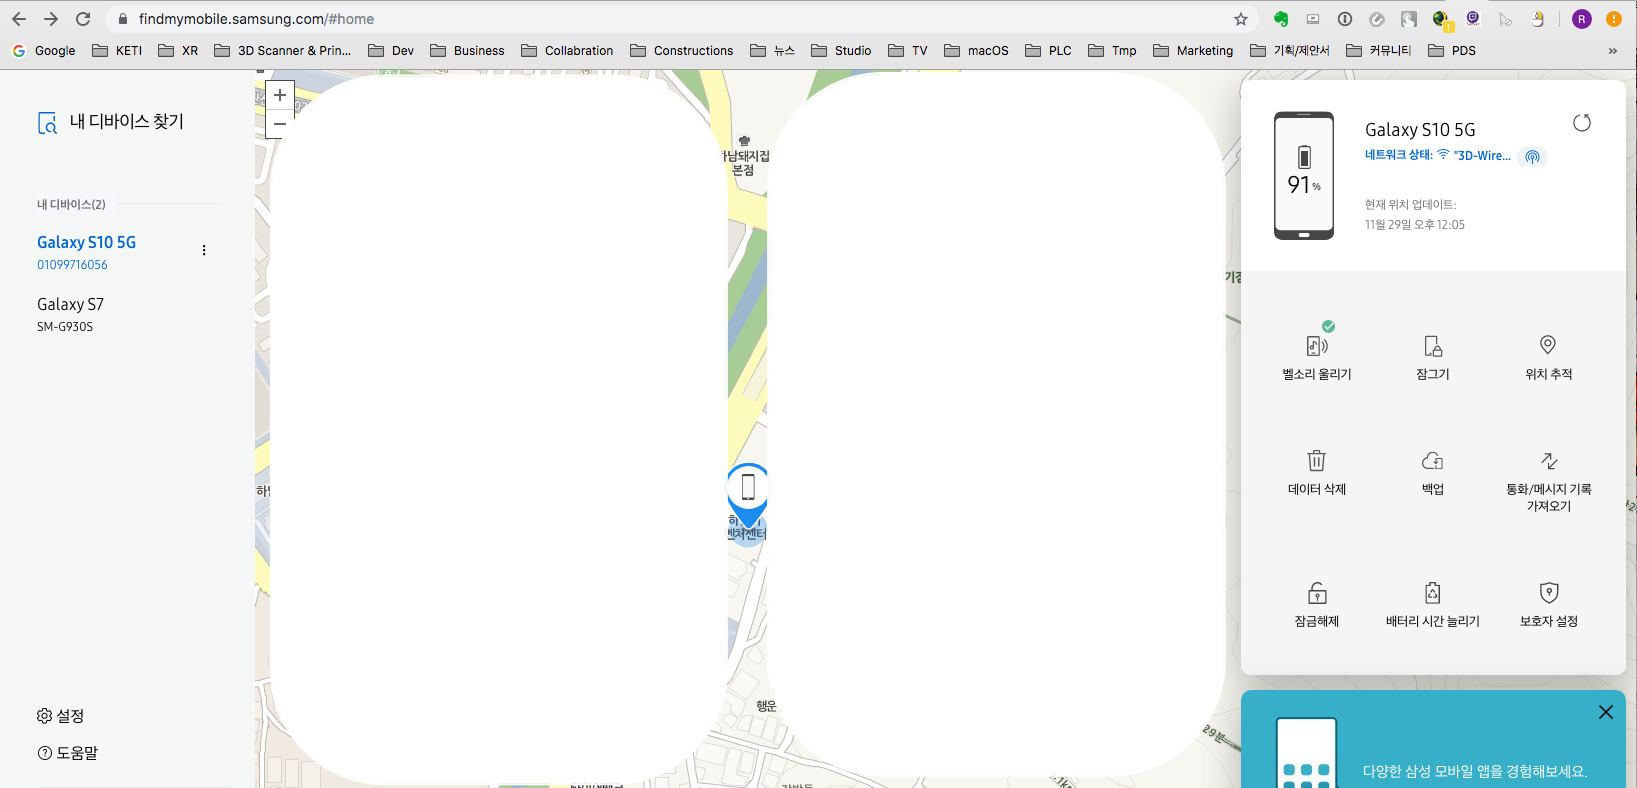Click the browser back arrow
Viewport: 1637px width, 788px height.
click(19, 19)
